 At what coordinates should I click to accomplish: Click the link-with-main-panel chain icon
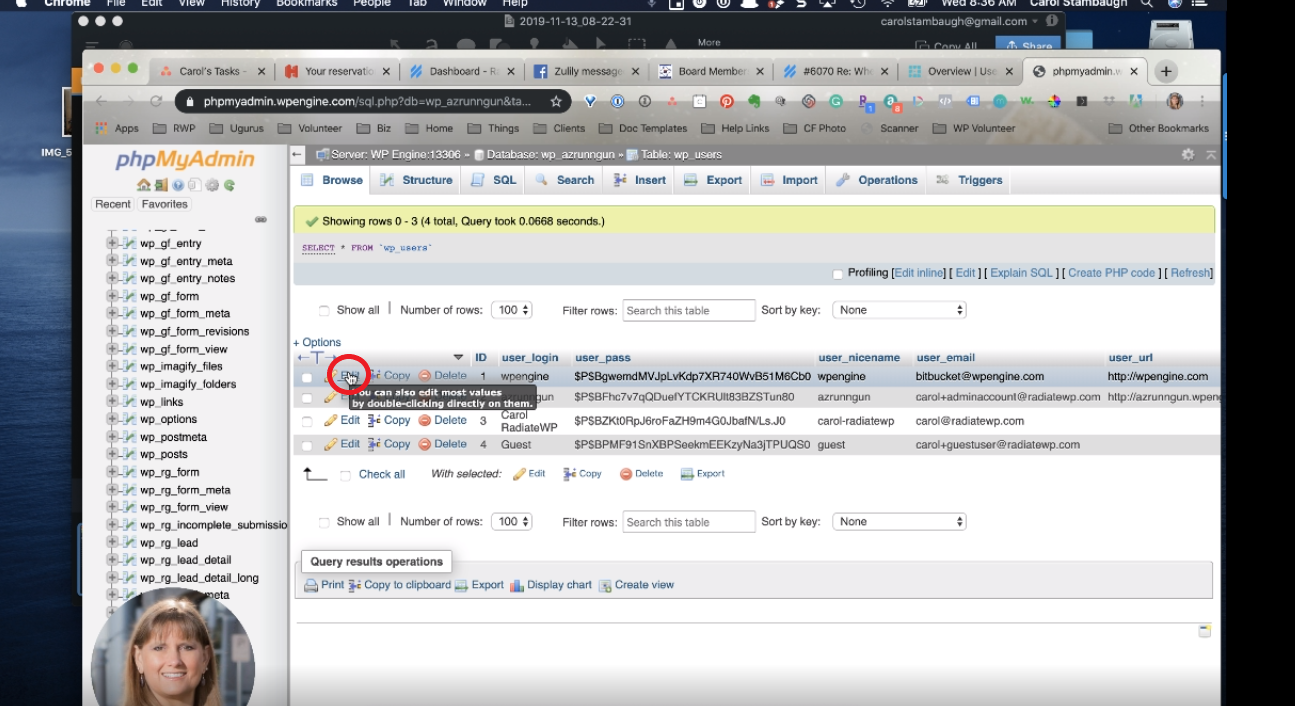click(261, 219)
